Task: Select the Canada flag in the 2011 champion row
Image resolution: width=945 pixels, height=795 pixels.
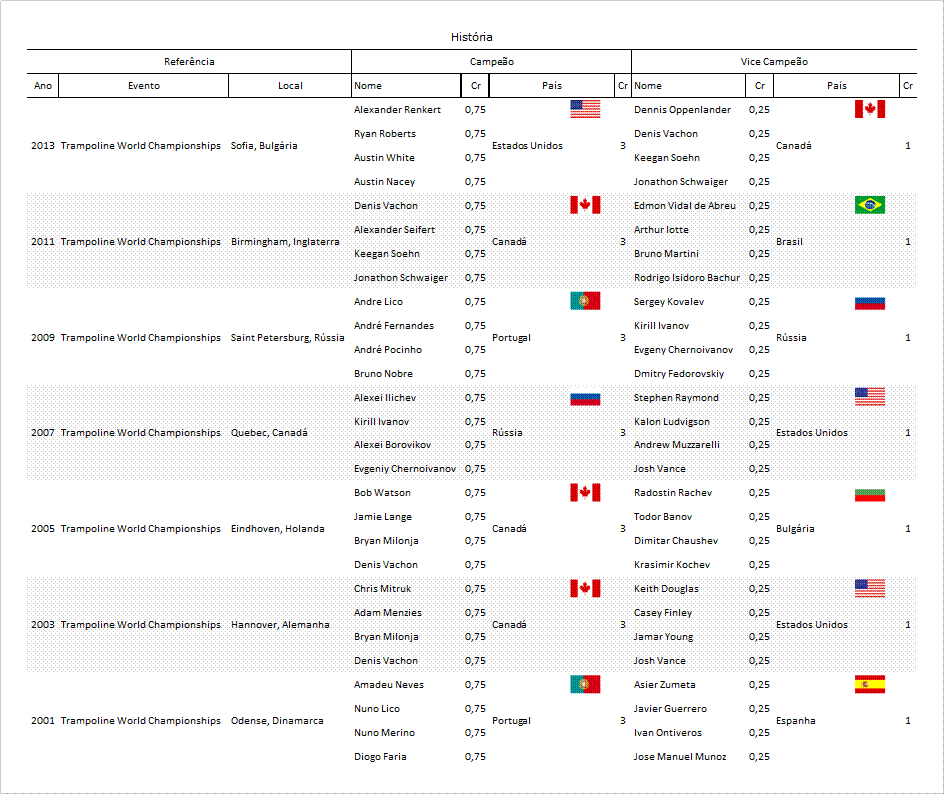Action: pyautogui.click(x=585, y=205)
